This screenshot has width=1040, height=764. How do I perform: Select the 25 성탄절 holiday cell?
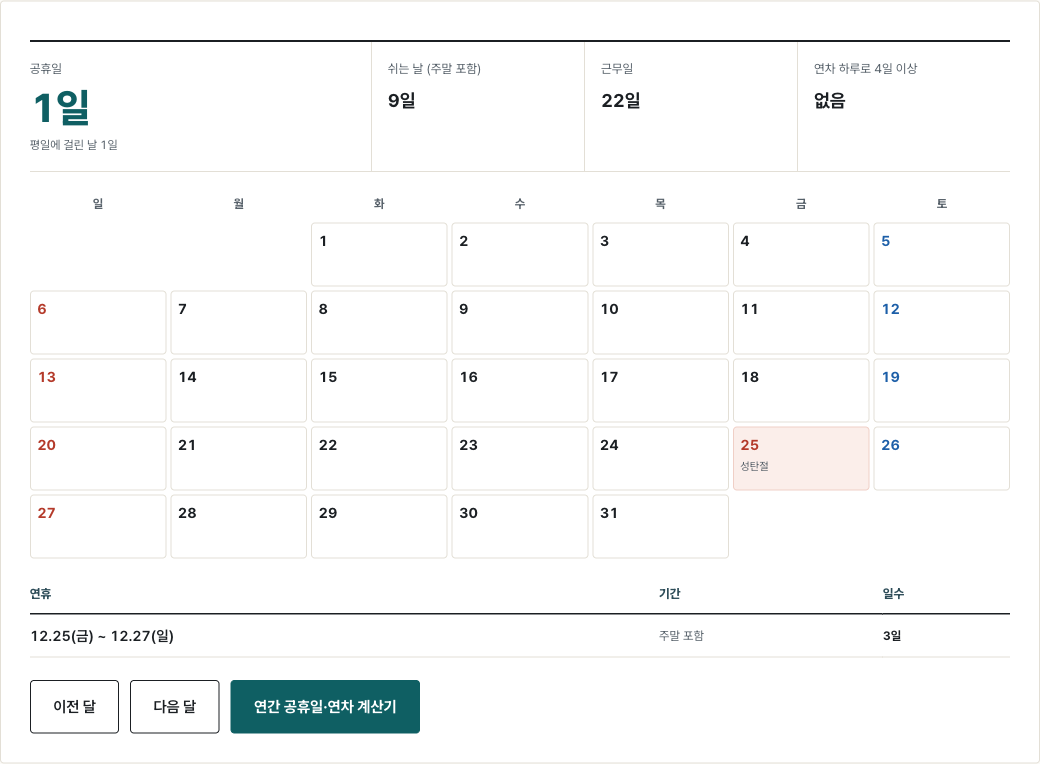[801, 458]
